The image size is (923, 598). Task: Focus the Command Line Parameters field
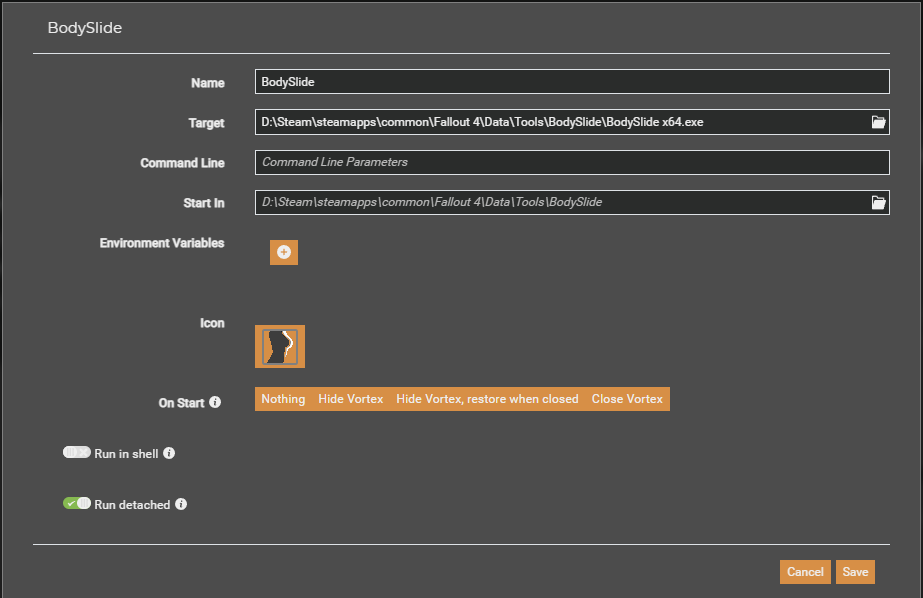click(x=572, y=162)
